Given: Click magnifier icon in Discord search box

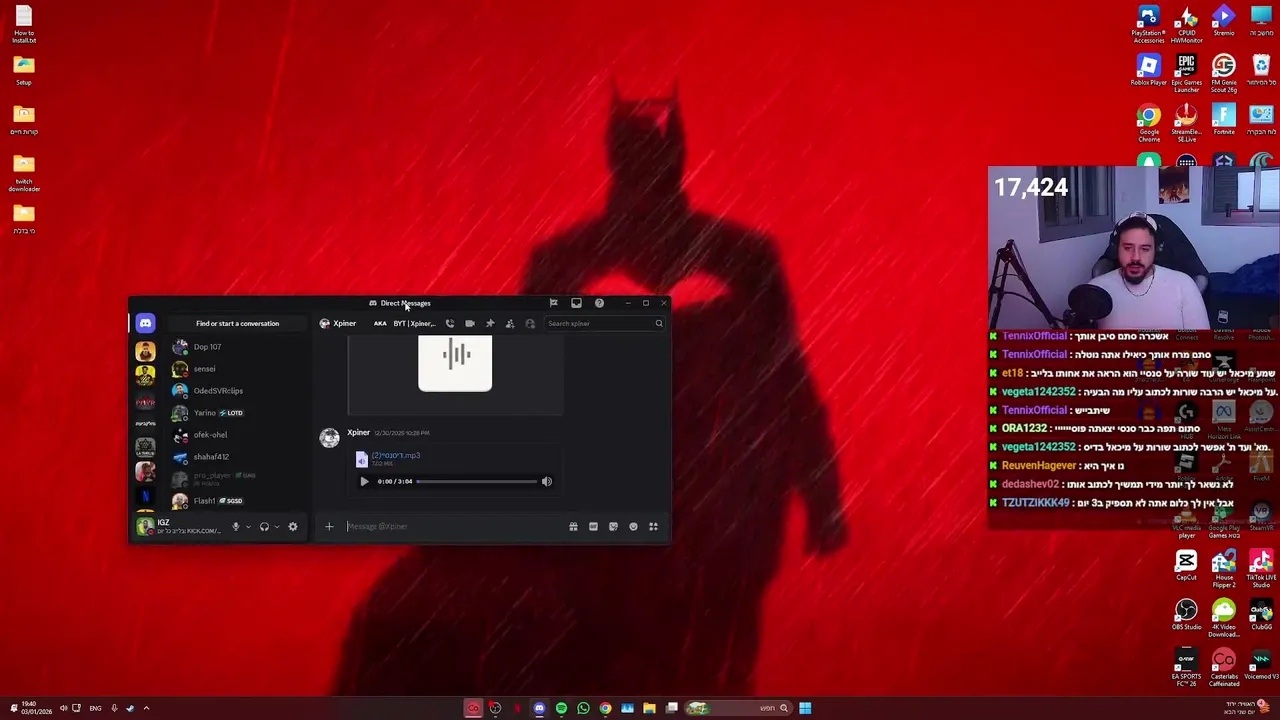Looking at the screenshot, I should click(x=658, y=323).
